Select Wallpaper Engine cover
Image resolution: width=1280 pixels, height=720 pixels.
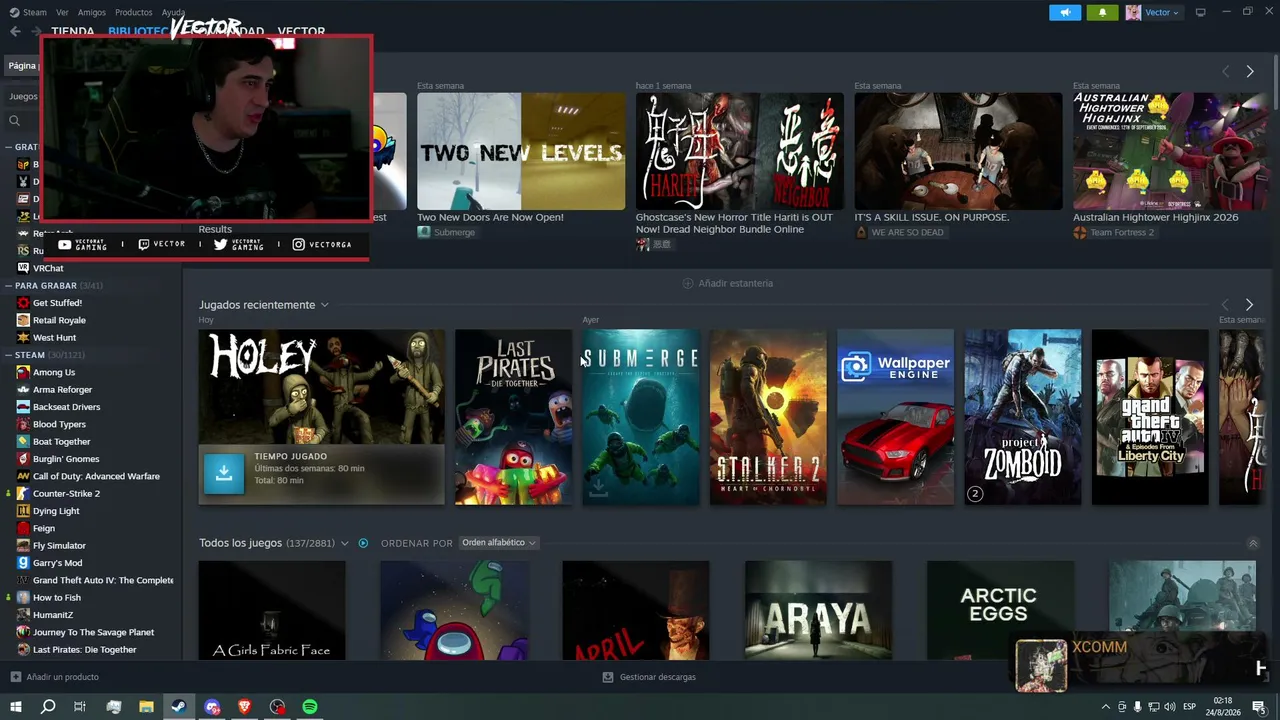(896, 417)
